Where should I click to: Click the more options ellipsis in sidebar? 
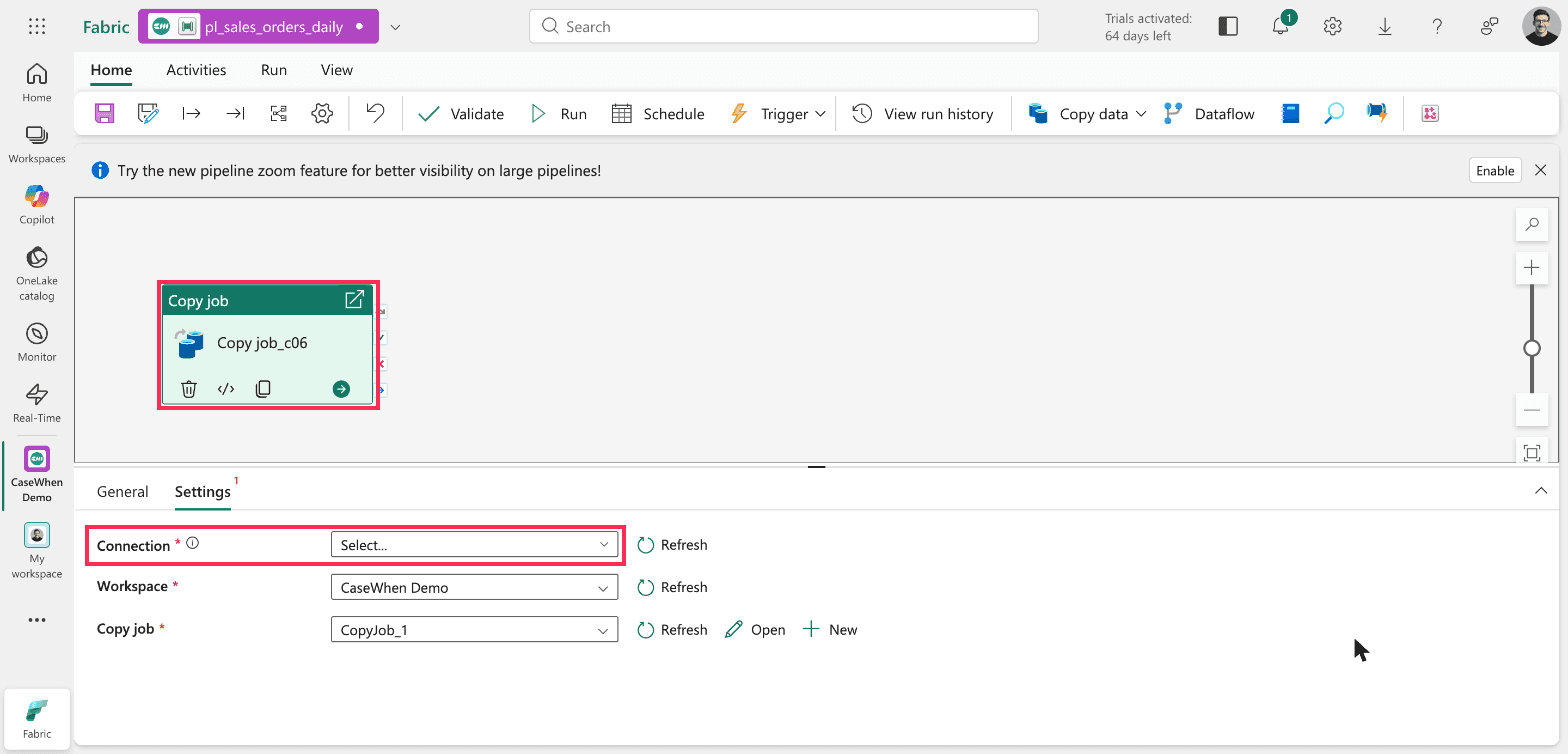pos(37,620)
